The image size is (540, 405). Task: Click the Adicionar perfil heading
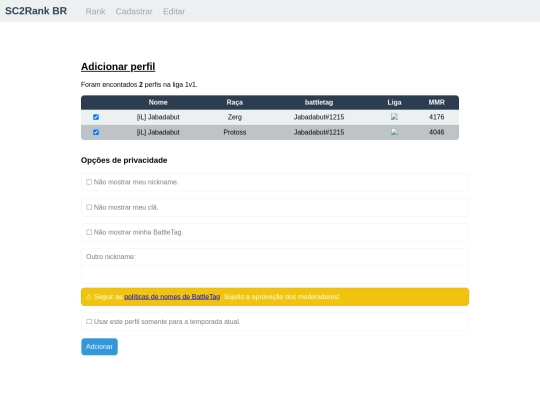tap(118, 66)
